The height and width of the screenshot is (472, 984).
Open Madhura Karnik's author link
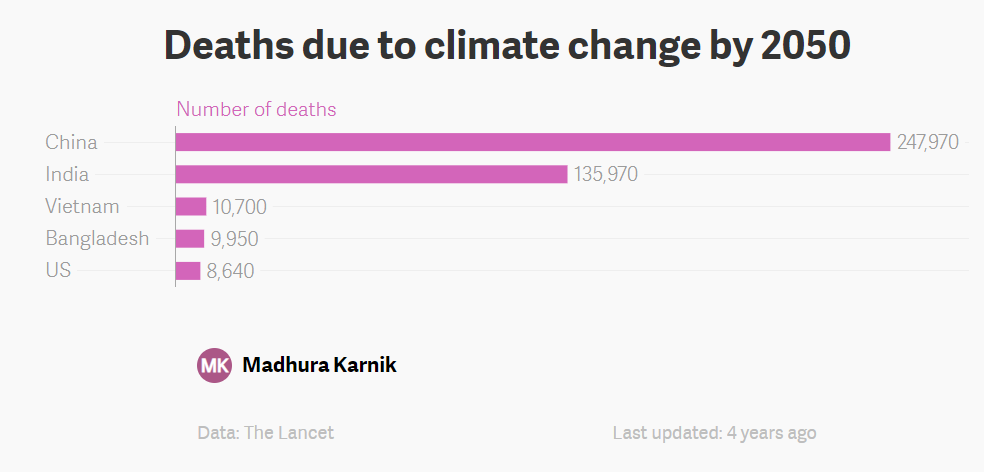click(x=319, y=365)
